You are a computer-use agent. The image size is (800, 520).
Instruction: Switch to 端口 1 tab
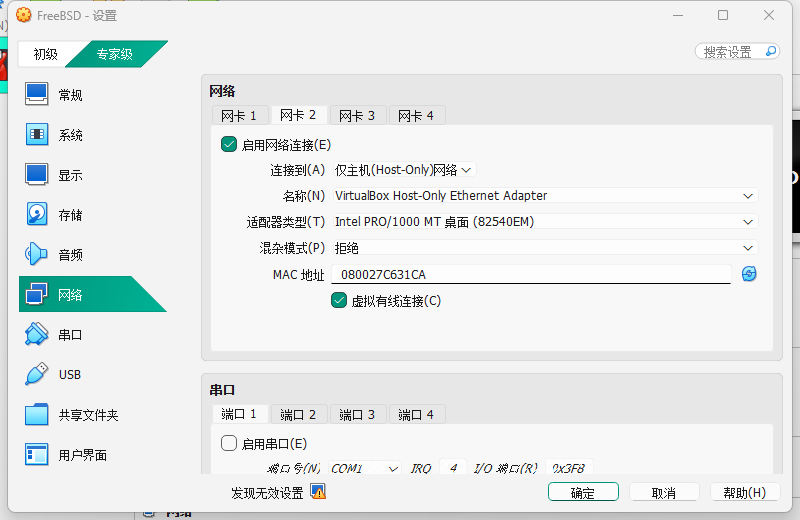[239, 414]
